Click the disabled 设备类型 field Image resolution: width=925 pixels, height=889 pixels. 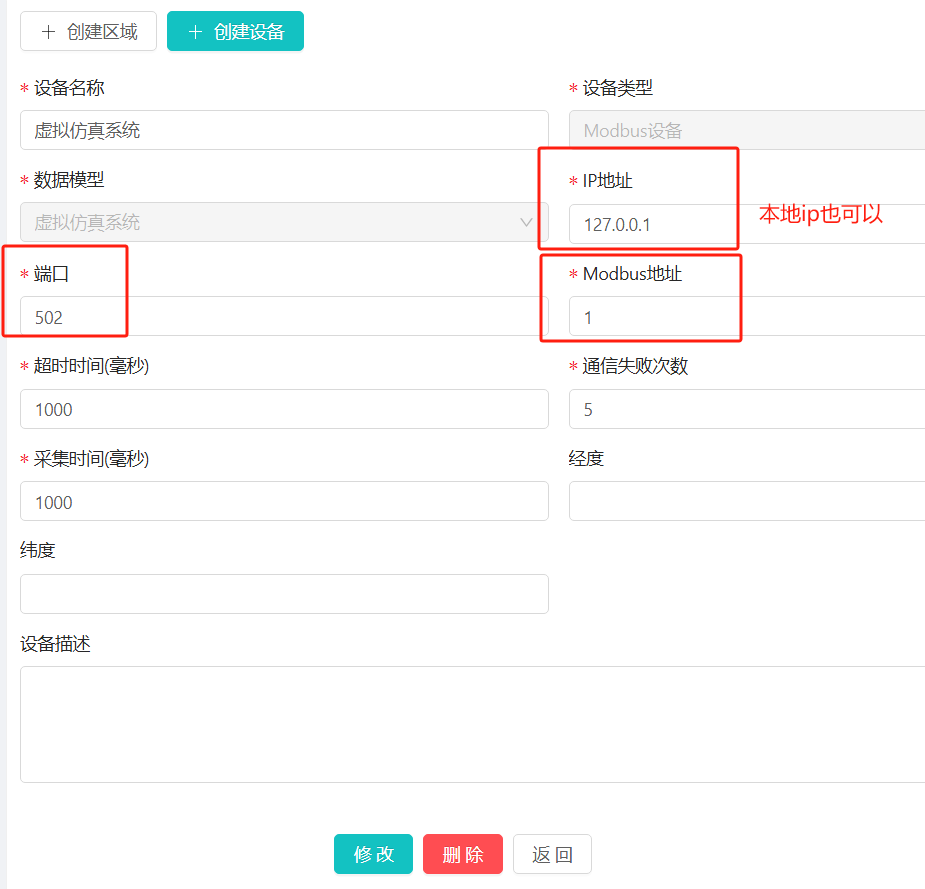pos(746,130)
